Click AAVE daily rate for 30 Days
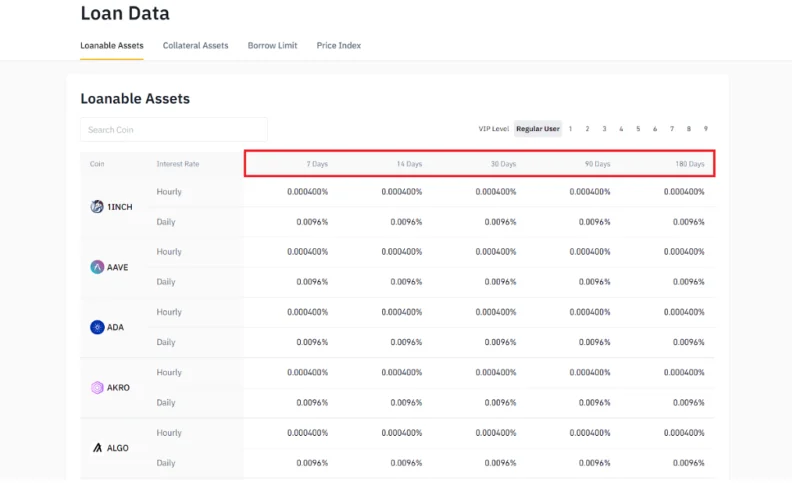 pyautogui.click(x=500, y=282)
